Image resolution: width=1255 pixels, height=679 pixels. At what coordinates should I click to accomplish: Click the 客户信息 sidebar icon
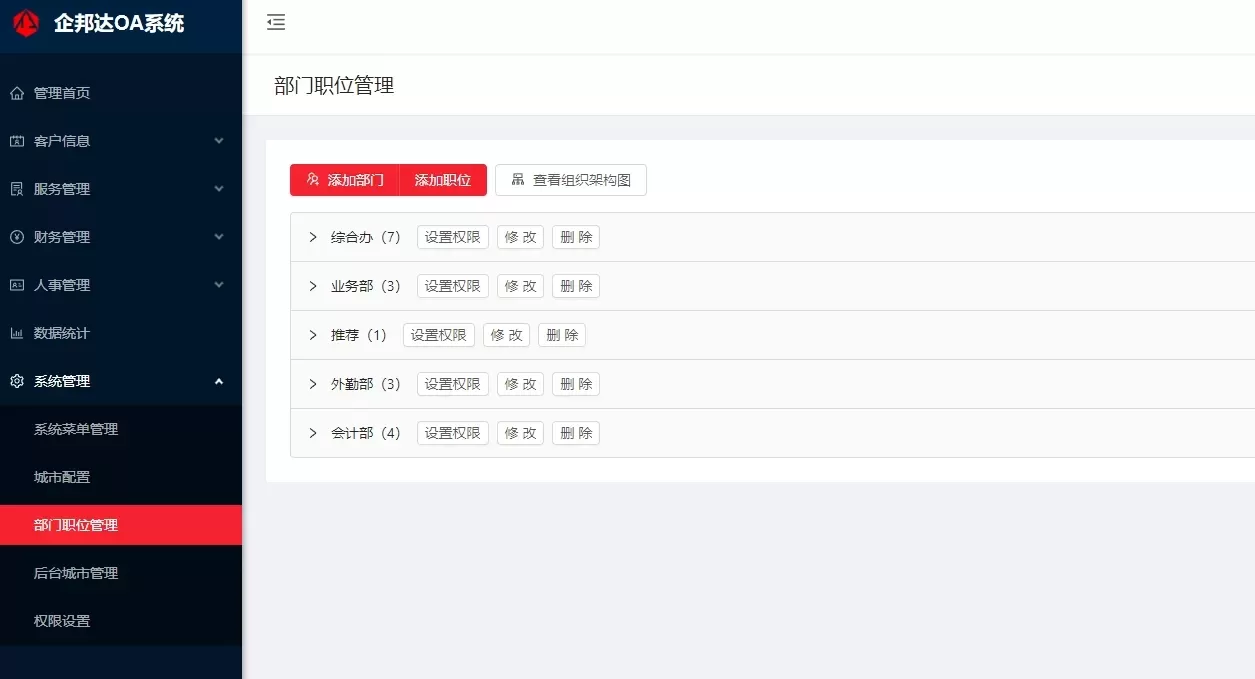click(17, 141)
